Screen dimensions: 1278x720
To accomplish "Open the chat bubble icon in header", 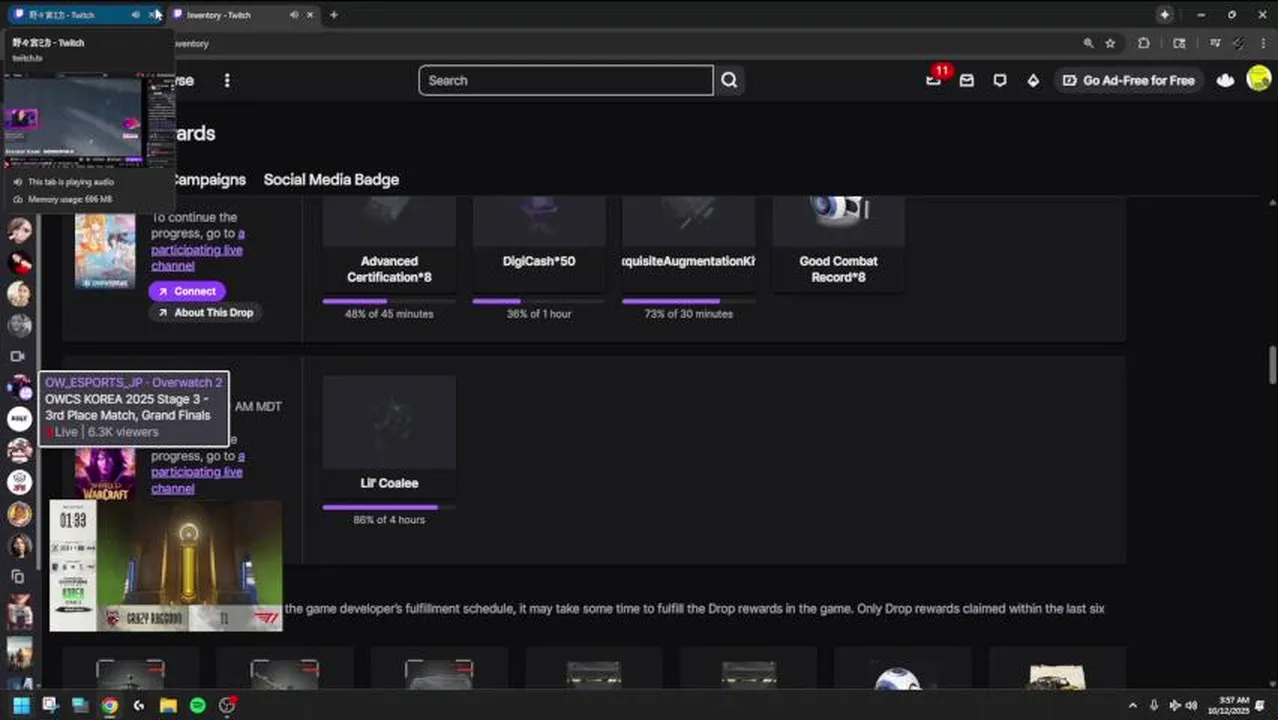I will click(1000, 80).
